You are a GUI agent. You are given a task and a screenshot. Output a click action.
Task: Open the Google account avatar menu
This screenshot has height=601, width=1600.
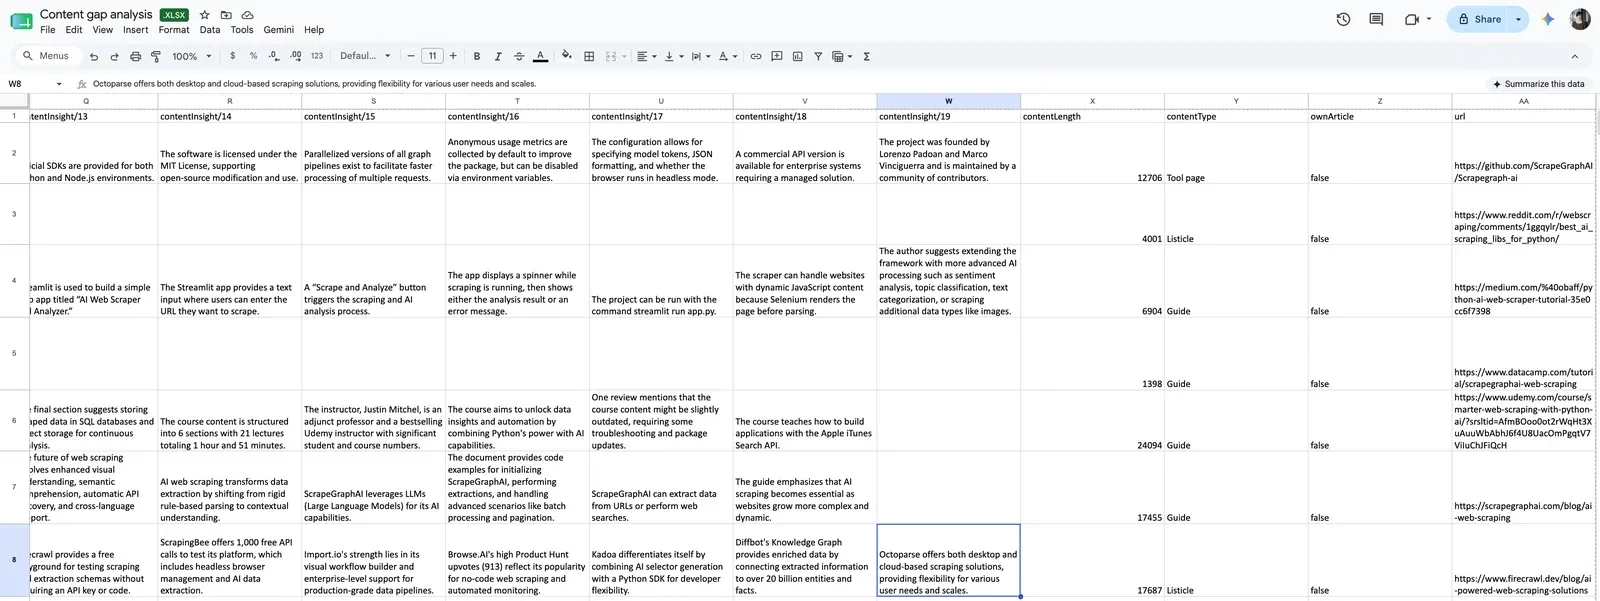1580,19
